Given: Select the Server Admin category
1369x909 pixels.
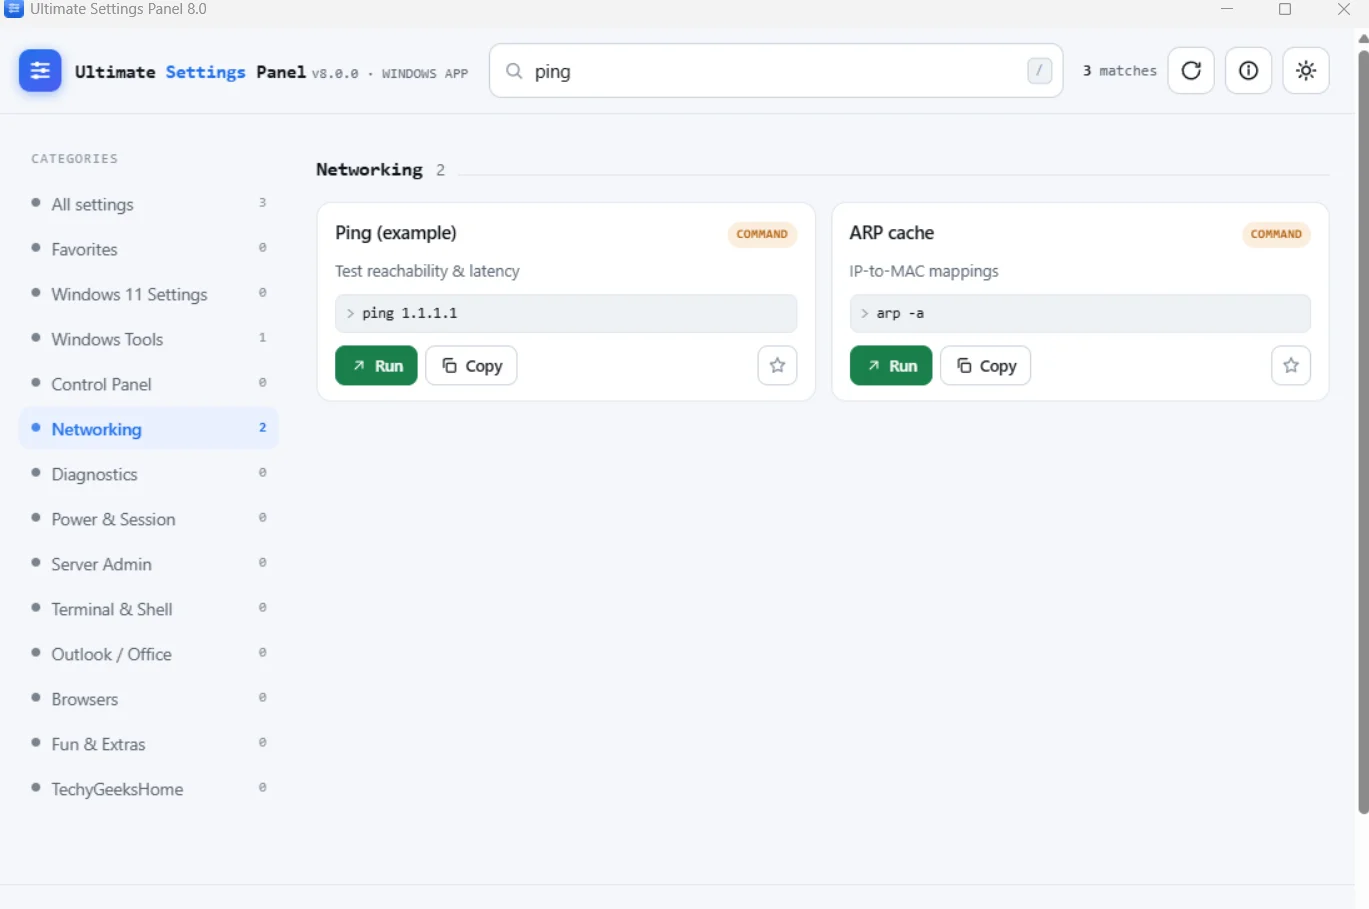Looking at the screenshot, I should 149,564.
